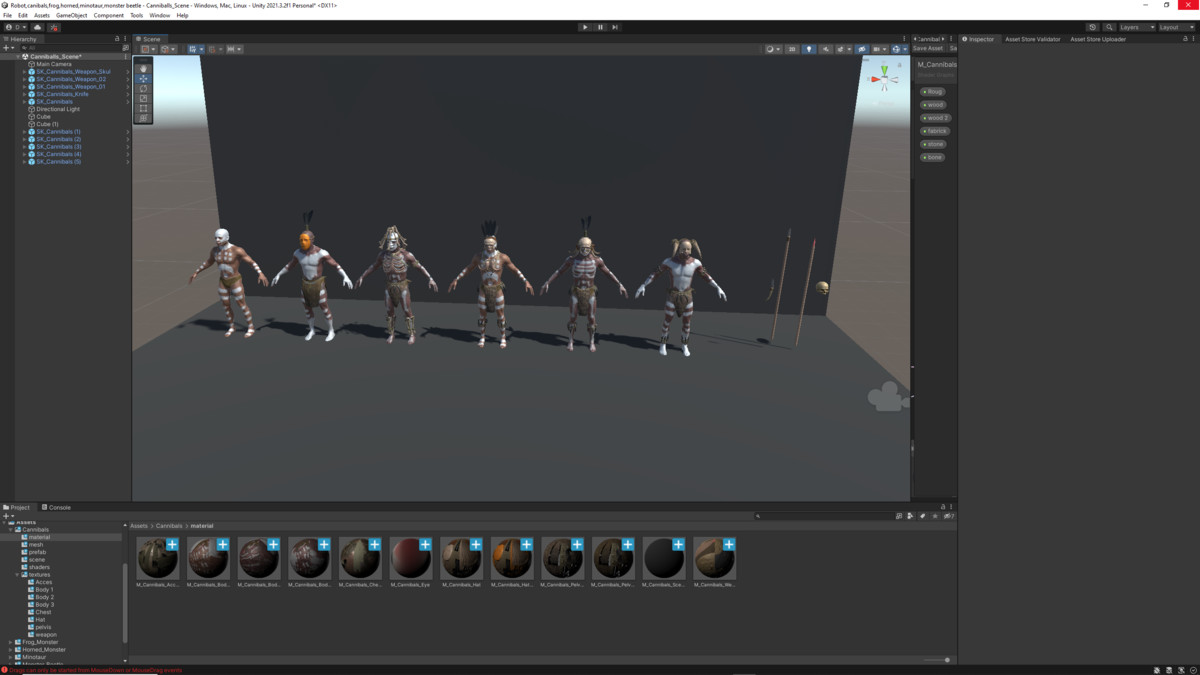Click the Play button
Screen dimensions: 1200x675
(x=585, y=27)
